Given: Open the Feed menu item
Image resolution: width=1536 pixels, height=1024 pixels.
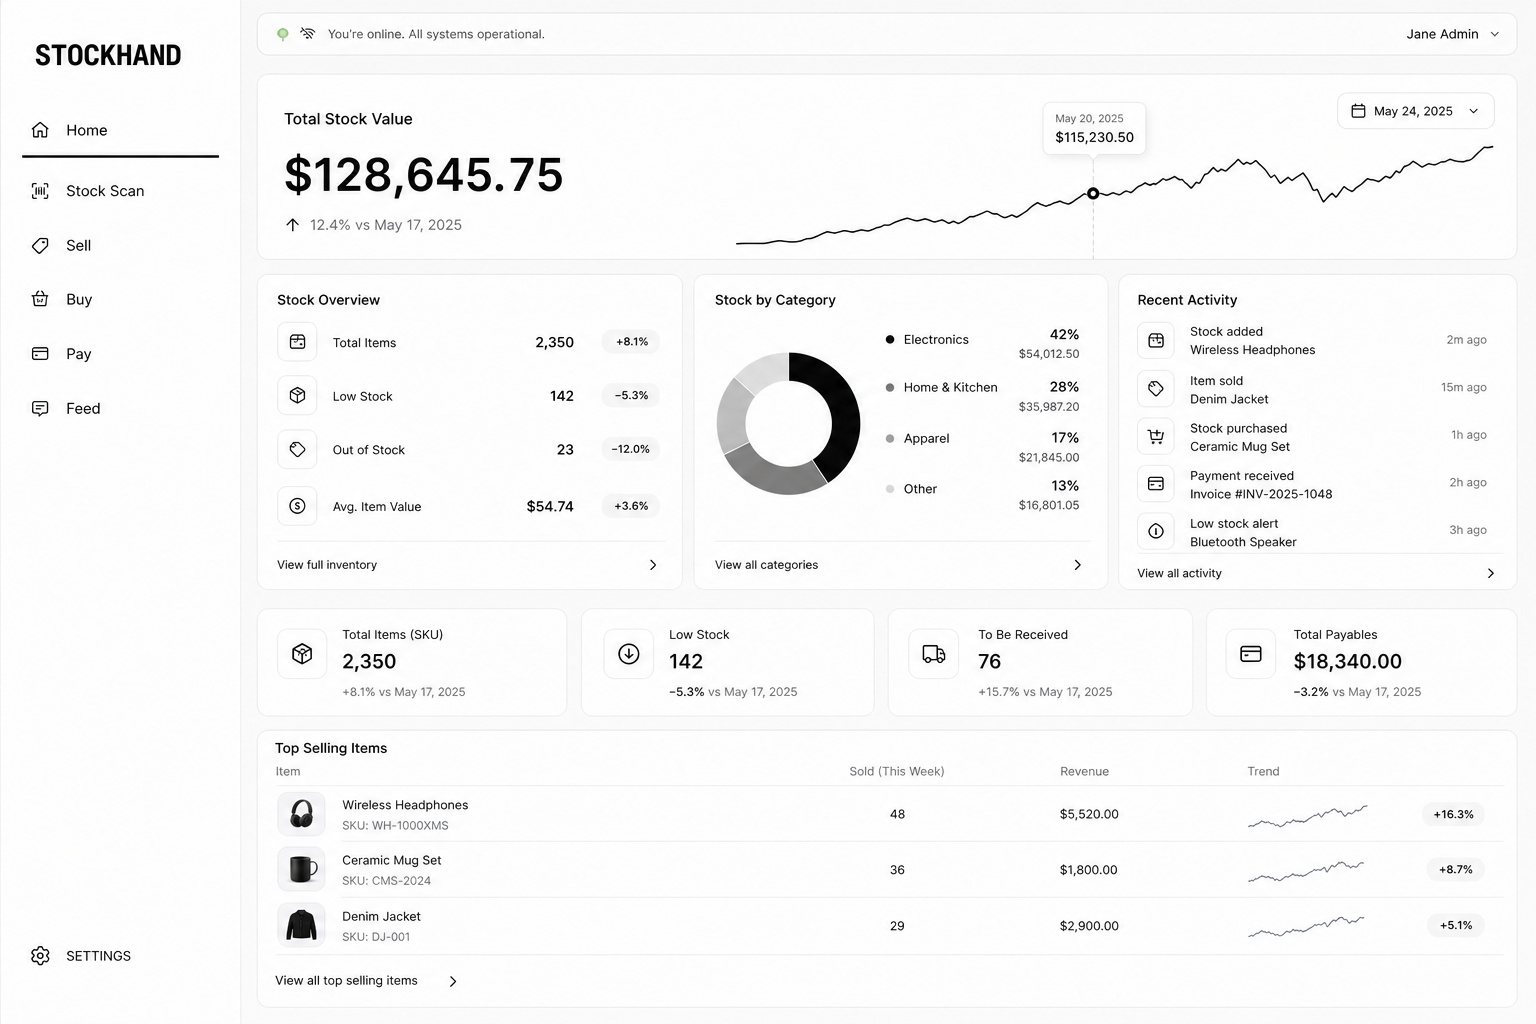Looking at the screenshot, I should tap(120, 408).
